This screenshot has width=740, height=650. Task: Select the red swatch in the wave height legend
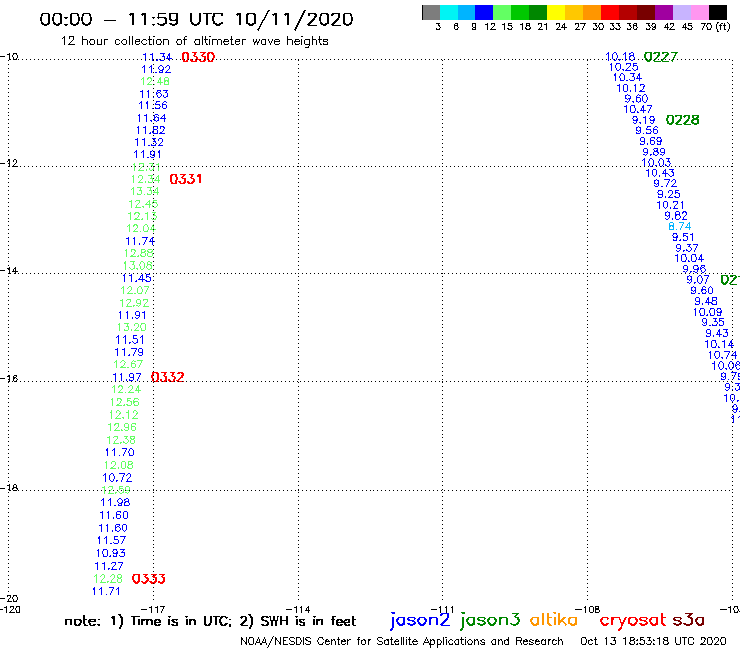[610, 12]
